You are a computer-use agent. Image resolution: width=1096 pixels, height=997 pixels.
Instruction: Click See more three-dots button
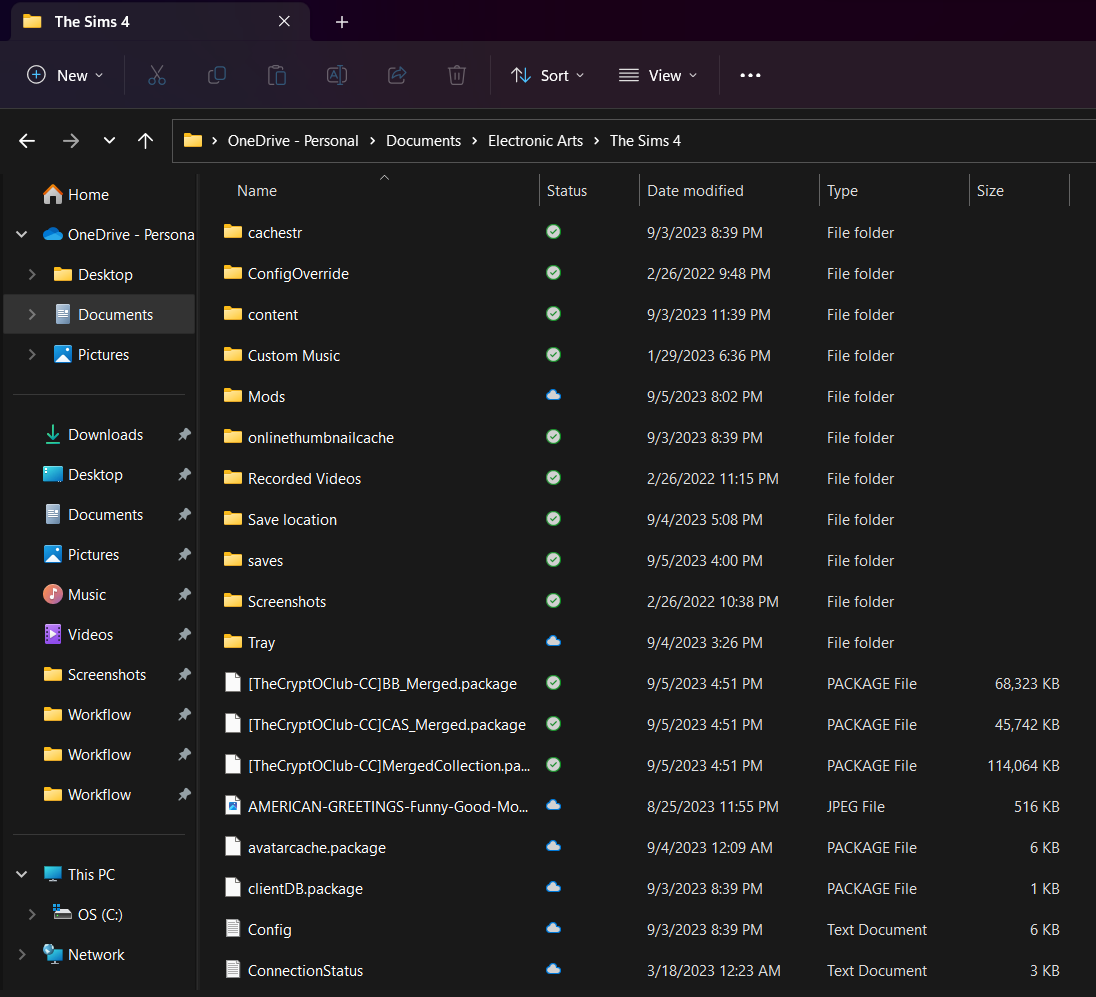tap(750, 75)
